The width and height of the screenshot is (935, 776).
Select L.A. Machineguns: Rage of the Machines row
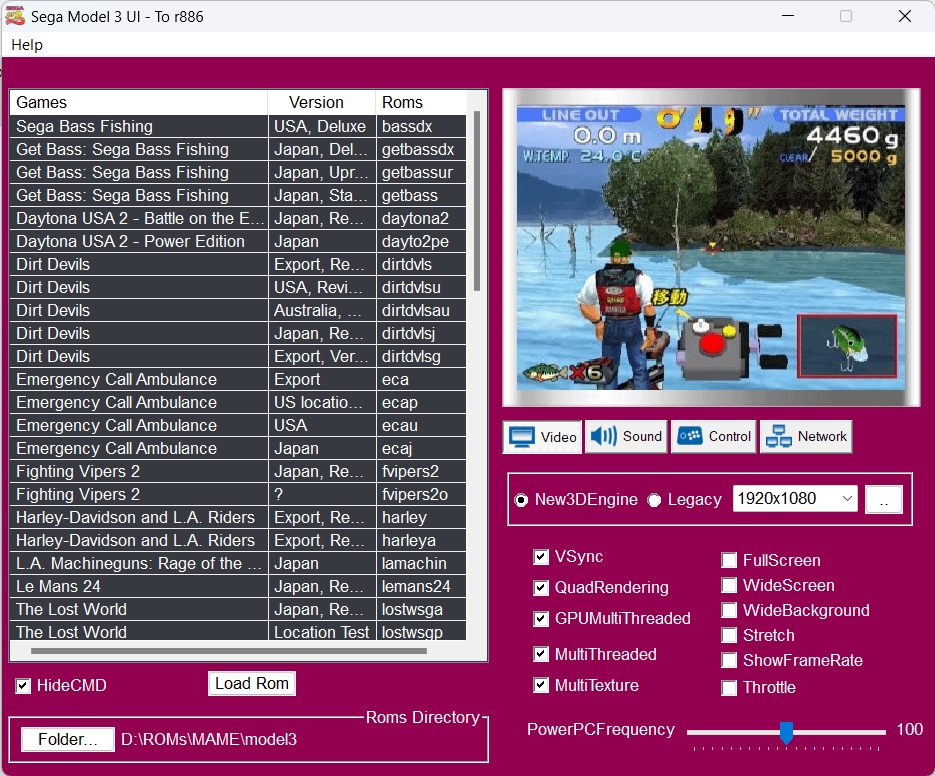(x=238, y=564)
